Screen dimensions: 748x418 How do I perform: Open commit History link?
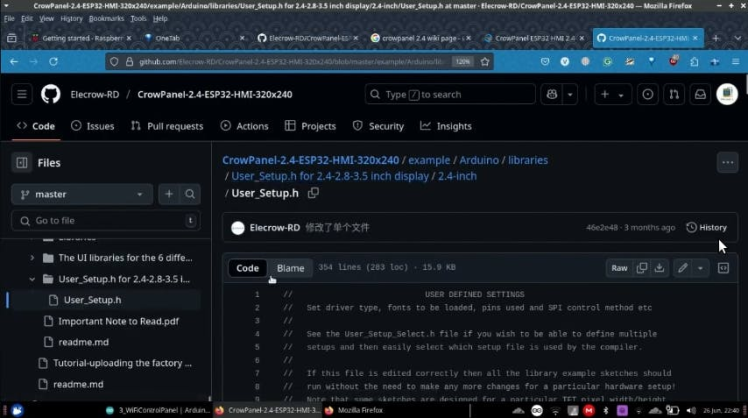[x=706, y=228]
